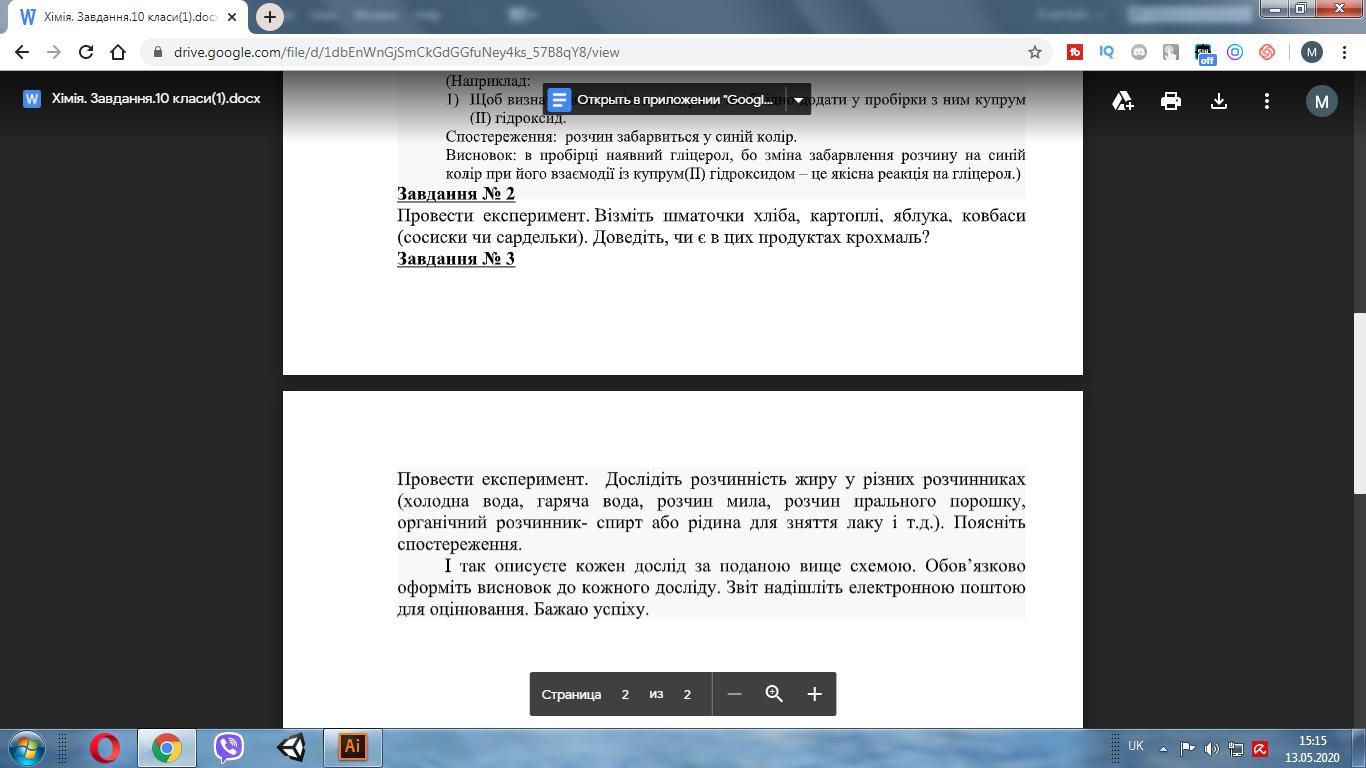Open the viewer more actions menu
Viewport: 1366px width, 768px height.
point(1267,100)
